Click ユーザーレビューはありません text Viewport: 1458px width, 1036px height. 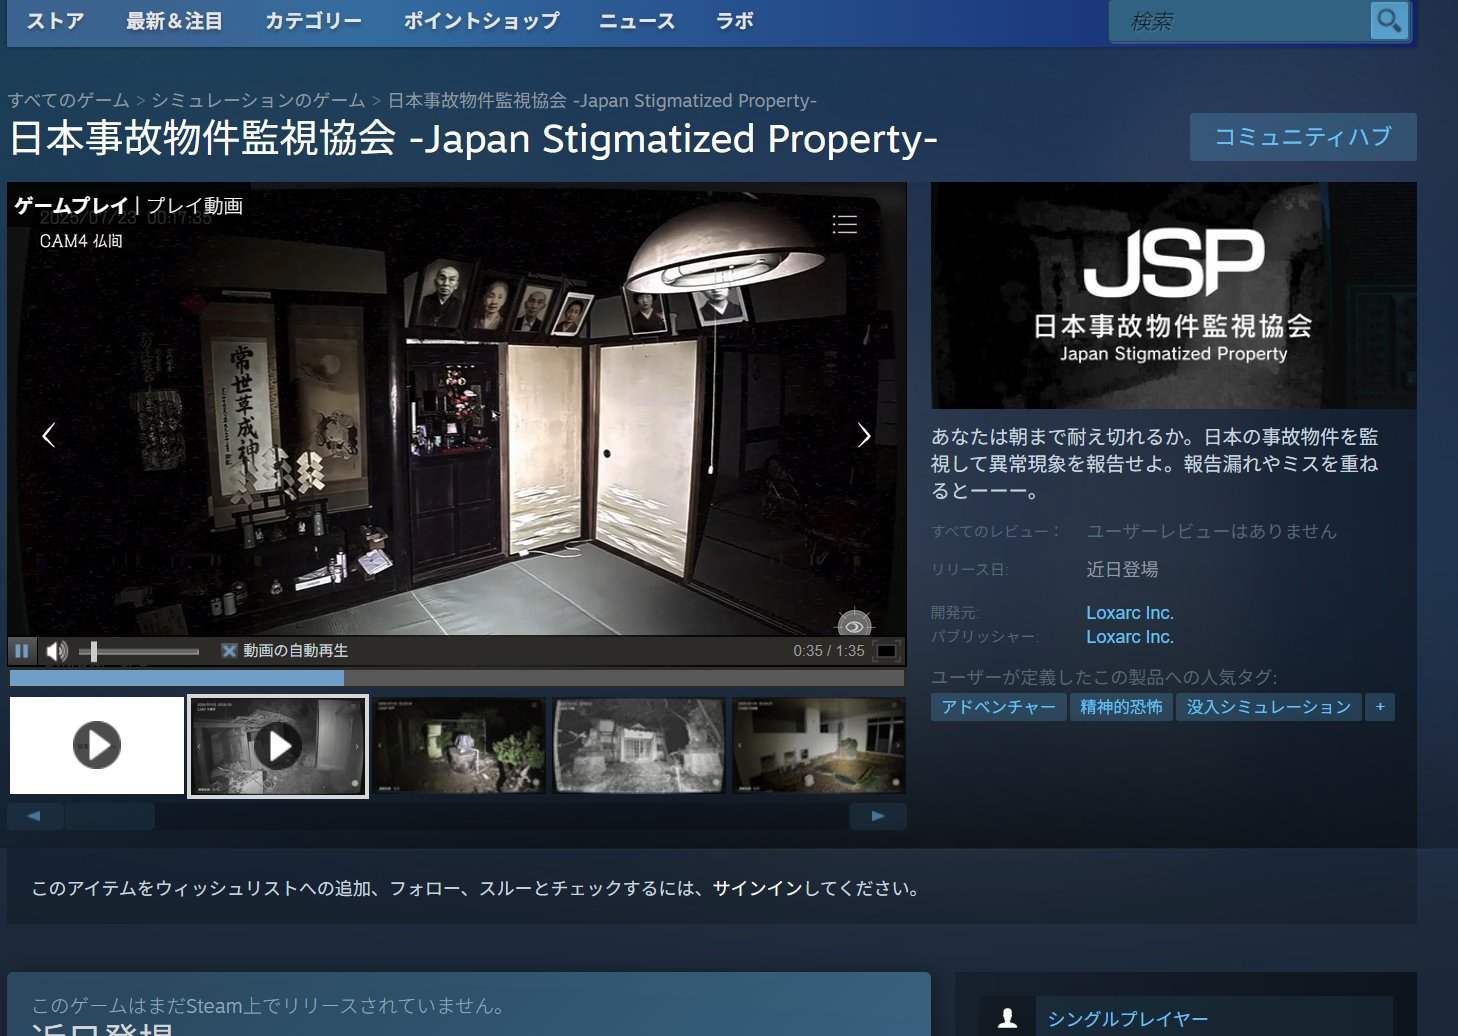(1211, 531)
